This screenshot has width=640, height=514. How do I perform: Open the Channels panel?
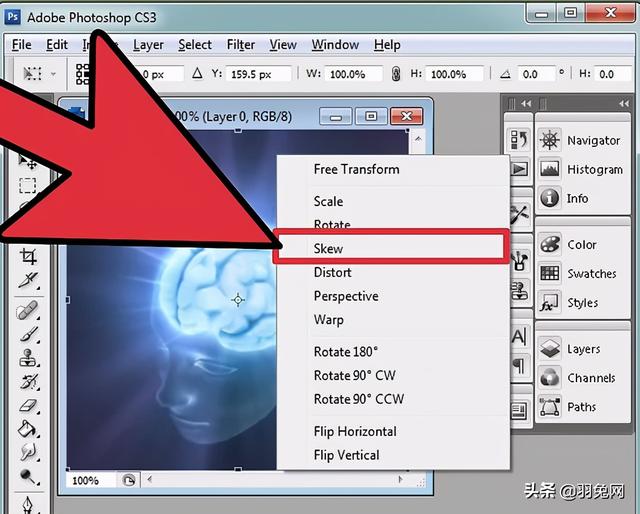click(577, 378)
